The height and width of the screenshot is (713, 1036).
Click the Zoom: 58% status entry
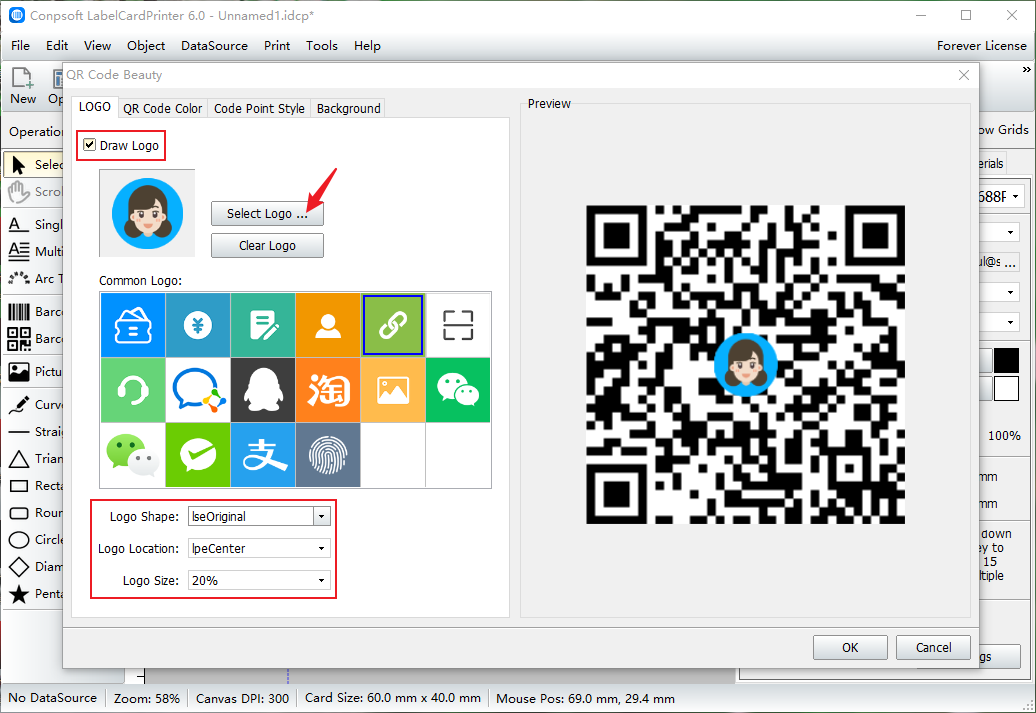pyautogui.click(x=147, y=698)
